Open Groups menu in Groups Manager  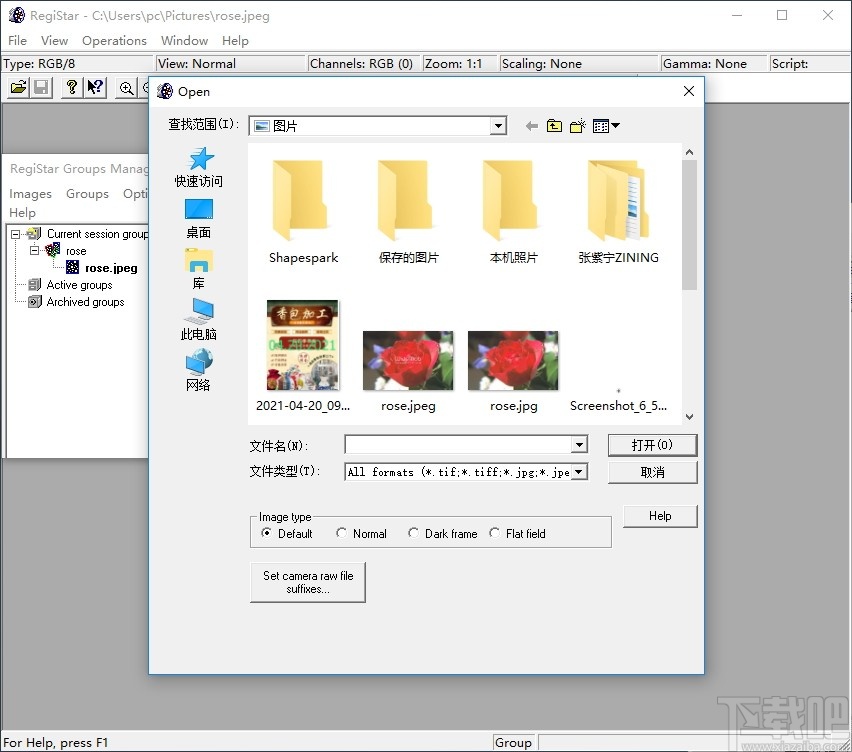[87, 194]
